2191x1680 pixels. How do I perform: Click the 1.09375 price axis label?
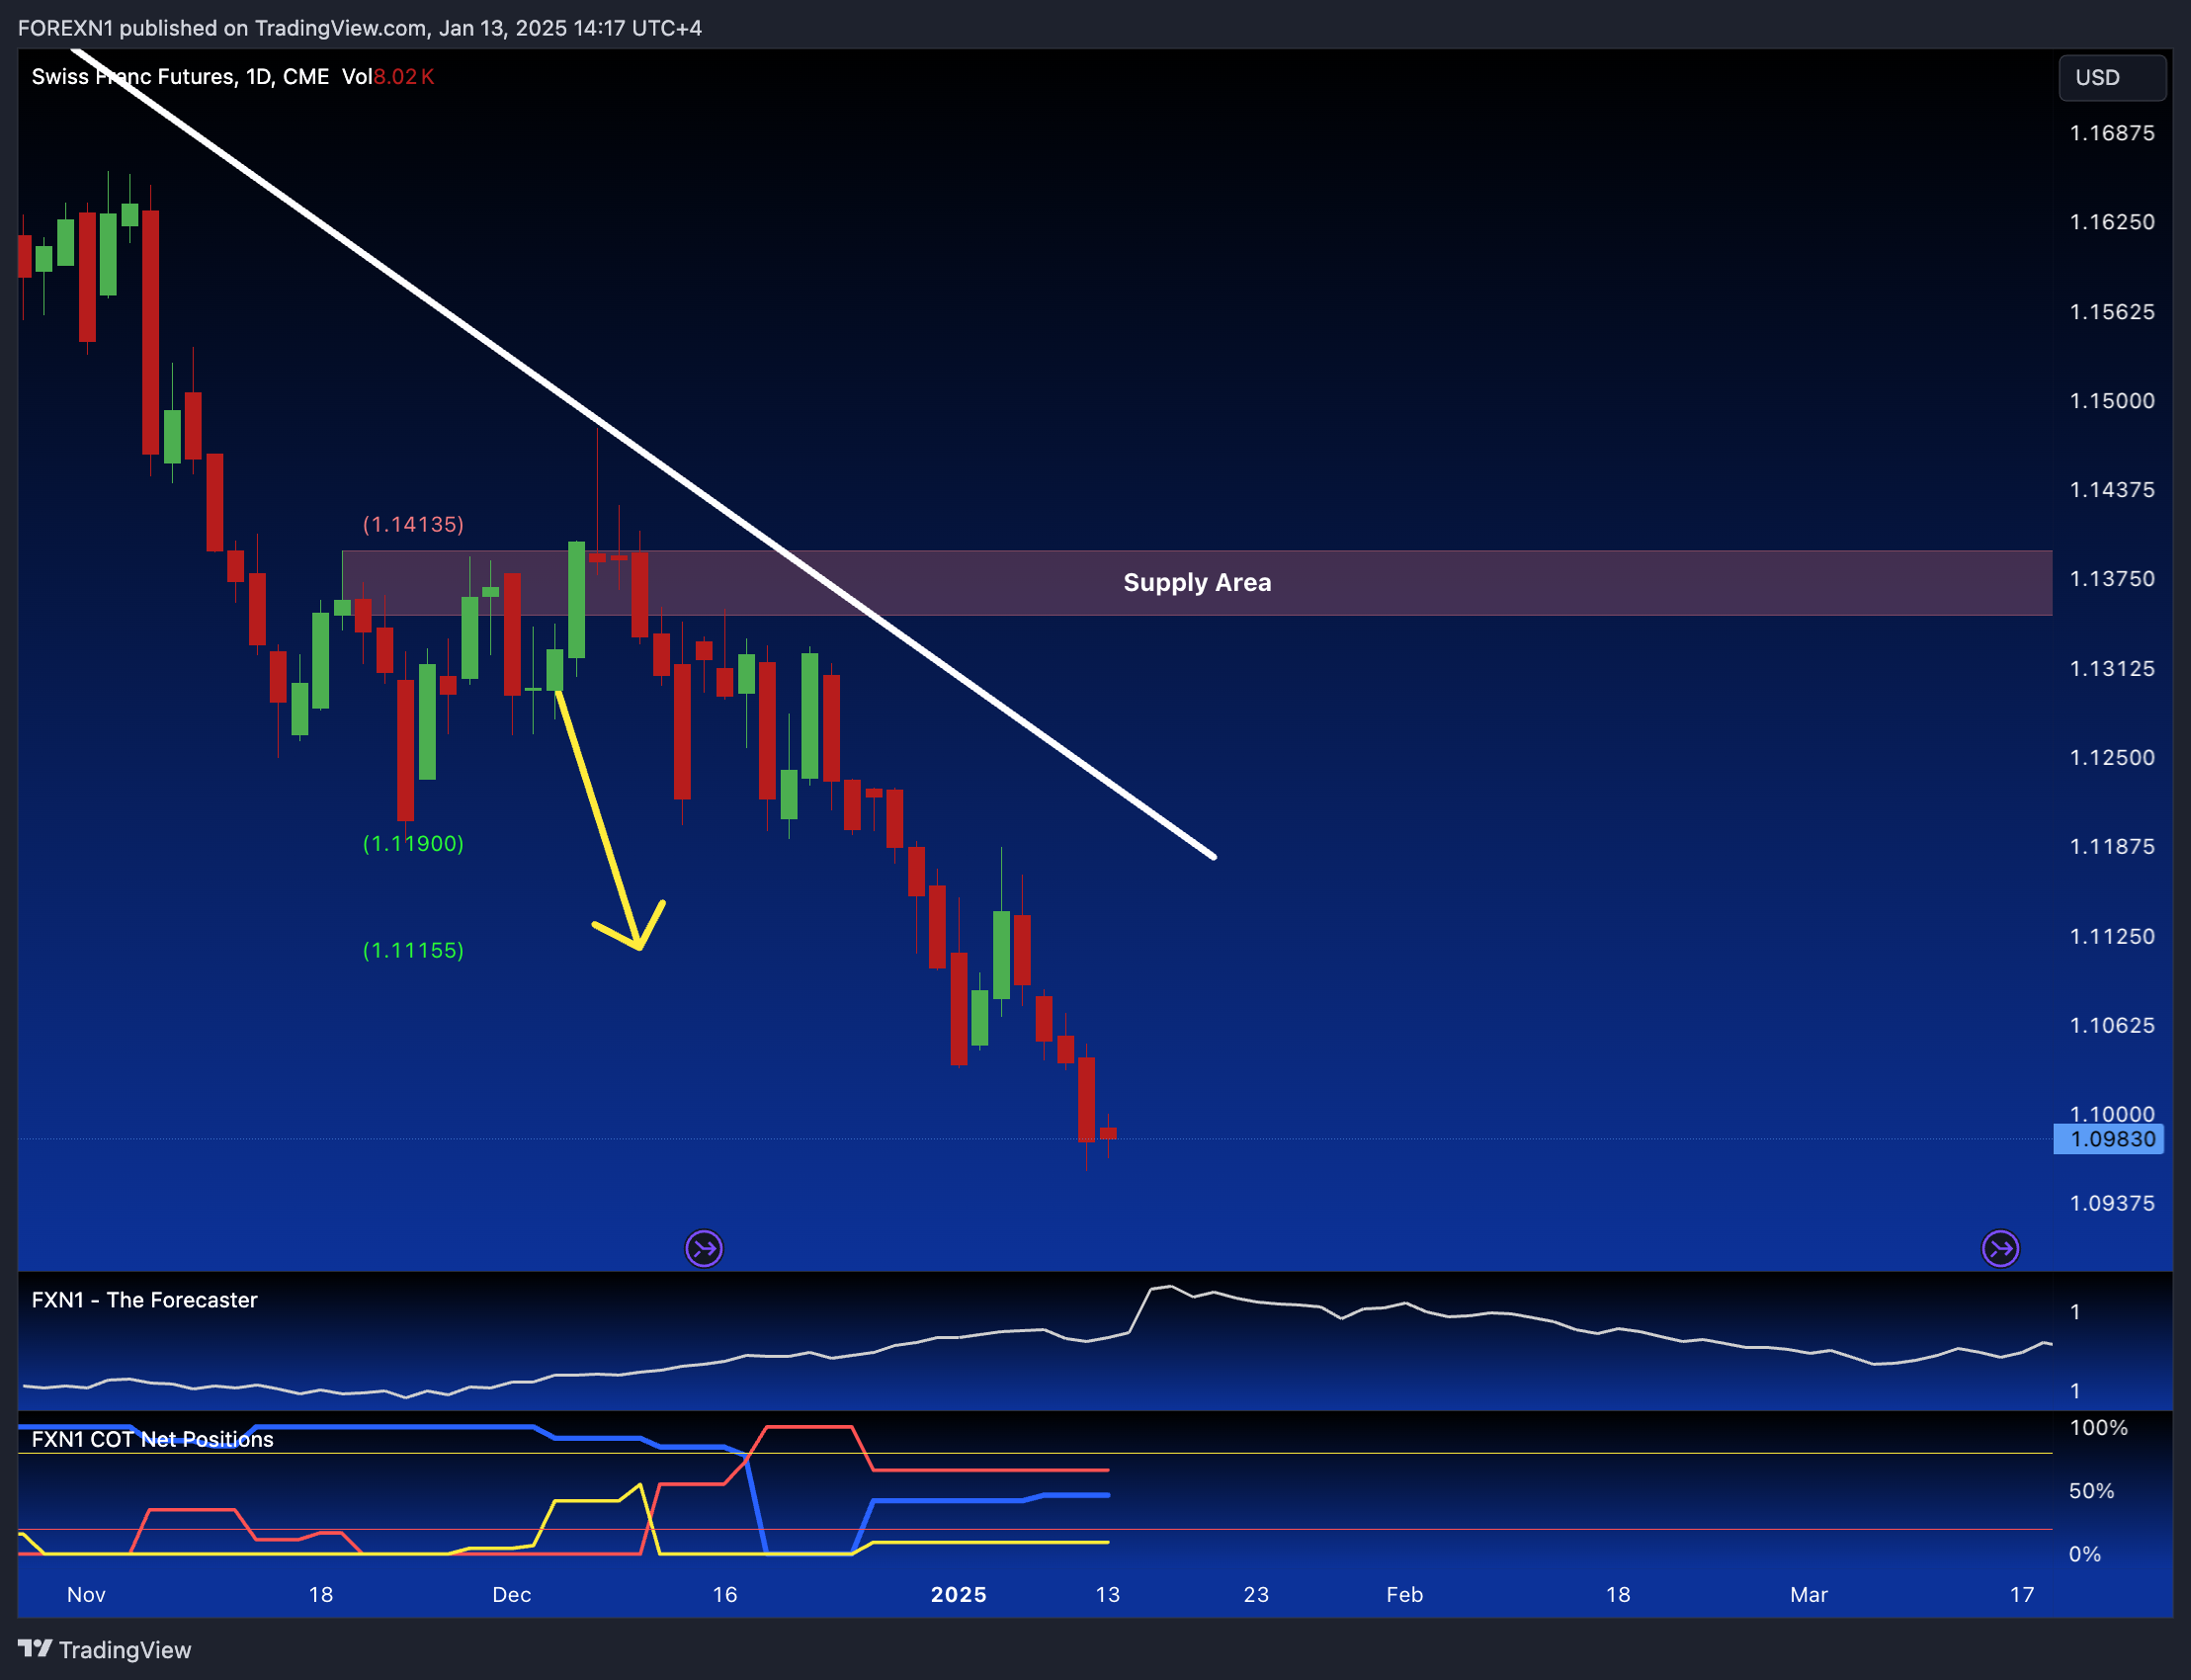click(x=2112, y=1203)
